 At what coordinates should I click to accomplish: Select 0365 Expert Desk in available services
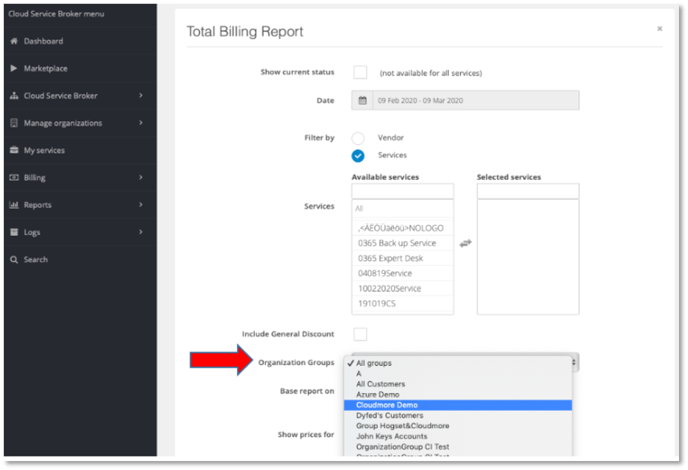391,257
